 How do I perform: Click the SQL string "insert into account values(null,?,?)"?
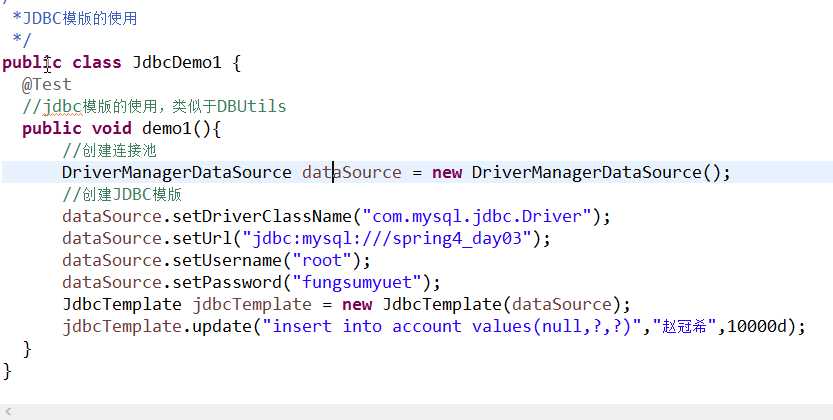pyautogui.click(x=452, y=327)
